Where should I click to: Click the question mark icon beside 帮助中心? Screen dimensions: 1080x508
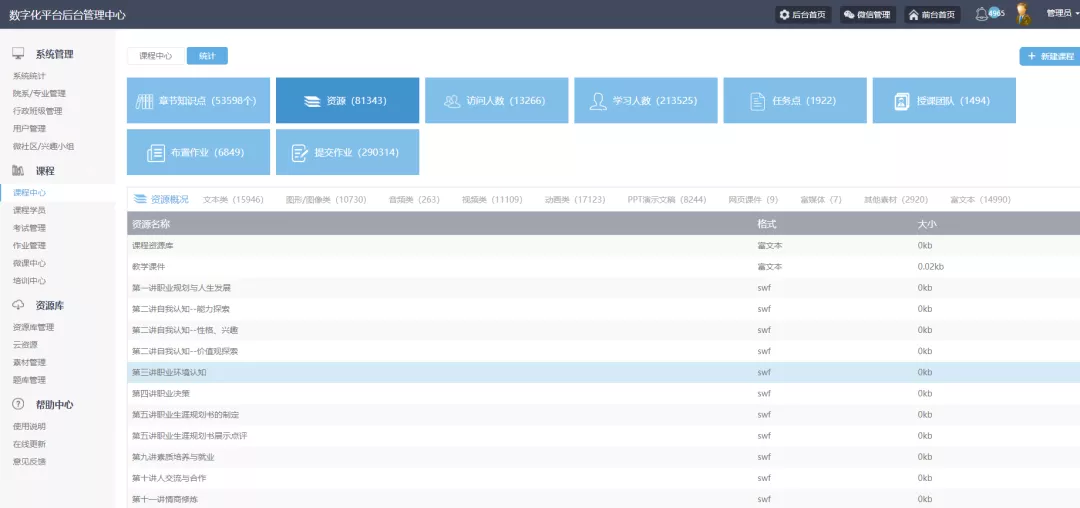coord(19,404)
